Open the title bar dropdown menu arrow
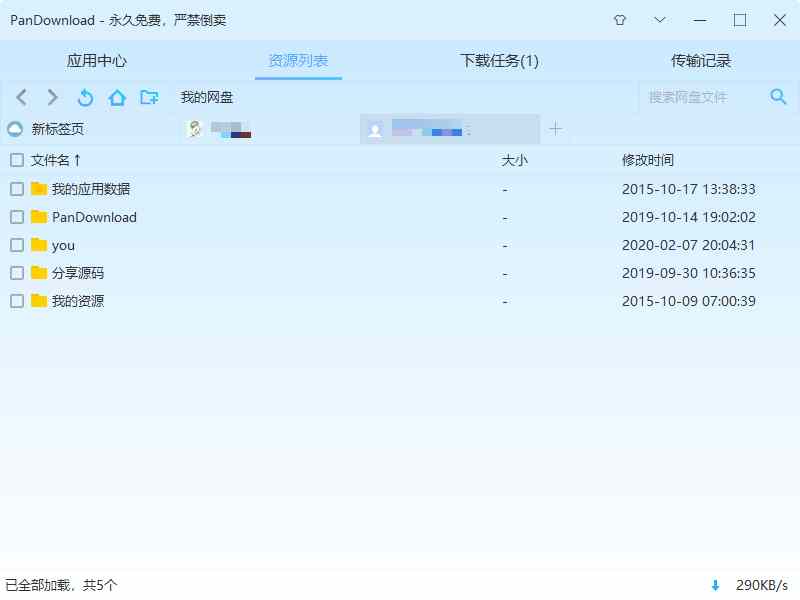 [x=660, y=20]
